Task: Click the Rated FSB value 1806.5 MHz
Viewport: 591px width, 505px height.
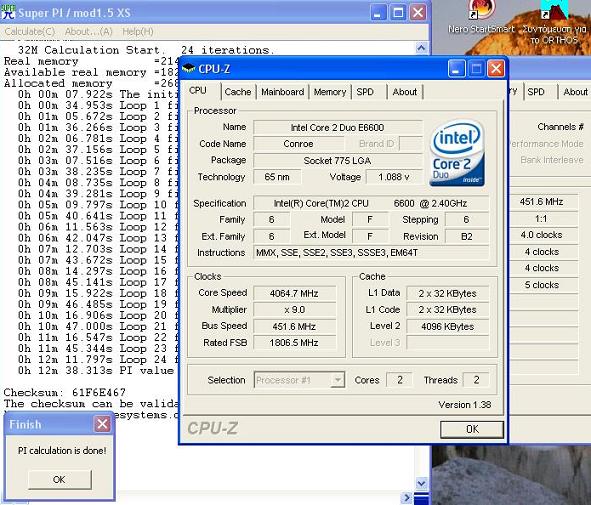Action: pyautogui.click(x=294, y=343)
